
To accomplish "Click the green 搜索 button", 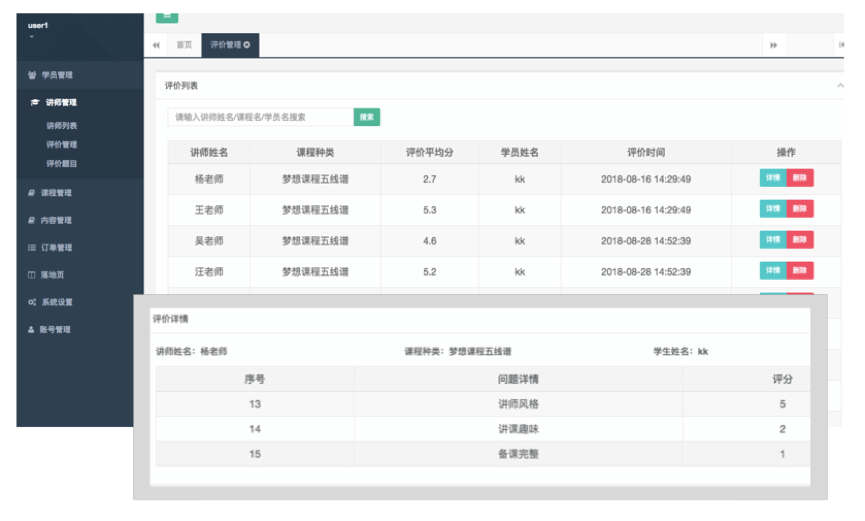I will 367,117.
